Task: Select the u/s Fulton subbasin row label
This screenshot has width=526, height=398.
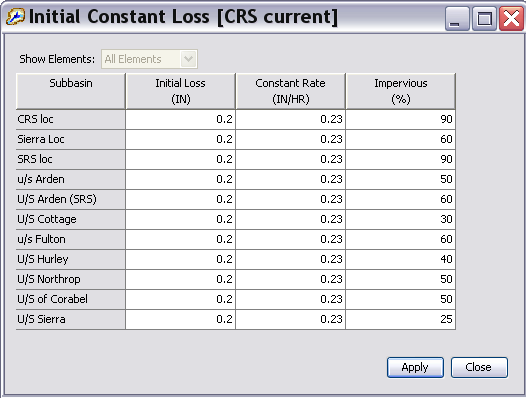Action: [71, 239]
